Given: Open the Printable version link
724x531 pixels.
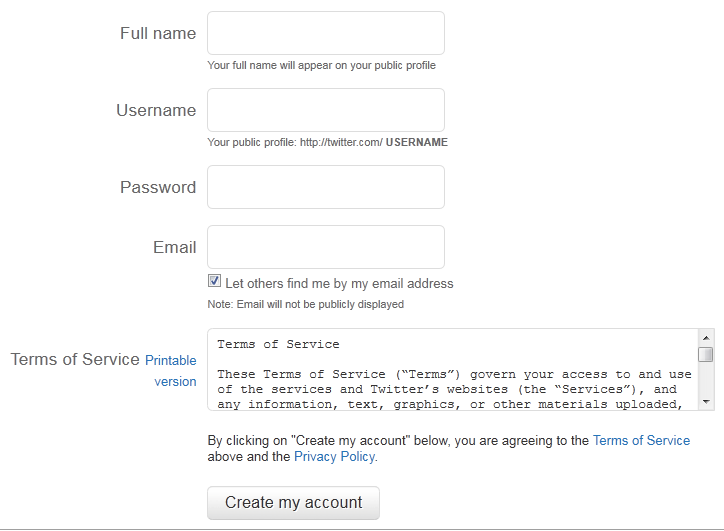Looking at the screenshot, I should pyautogui.click(x=172, y=370).
